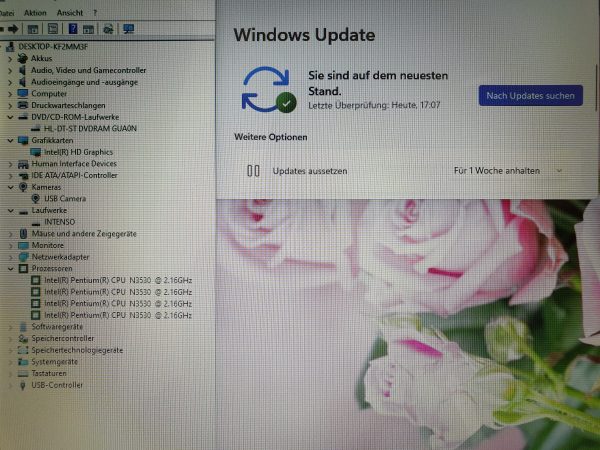Click 'Nach Updates suchen' button
Screen dimensions: 600x450
(x=530, y=95)
